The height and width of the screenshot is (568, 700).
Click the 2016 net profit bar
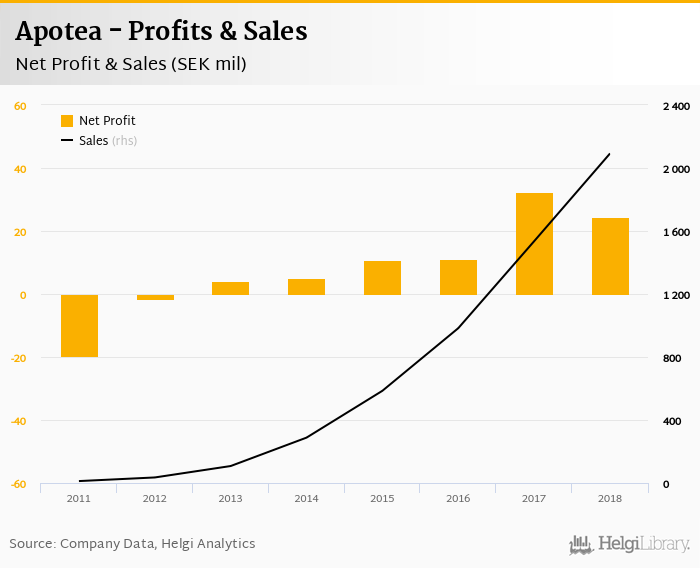click(x=458, y=277)
